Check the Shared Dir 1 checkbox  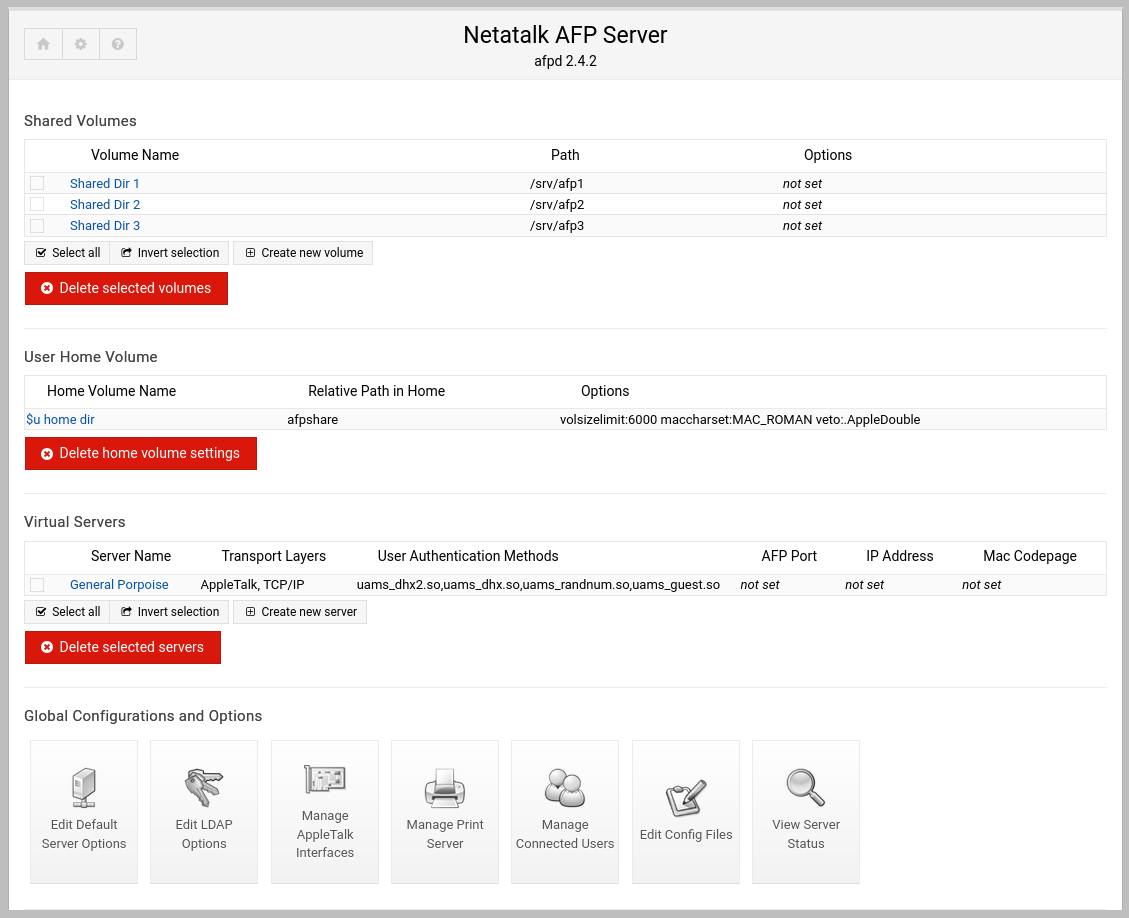click(x=37, y=183)
